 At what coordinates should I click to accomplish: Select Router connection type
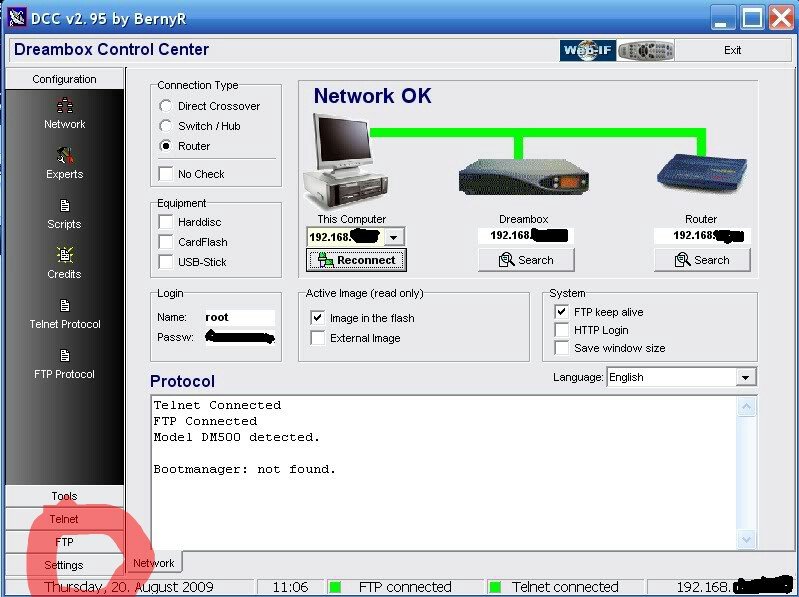(165, 146)
